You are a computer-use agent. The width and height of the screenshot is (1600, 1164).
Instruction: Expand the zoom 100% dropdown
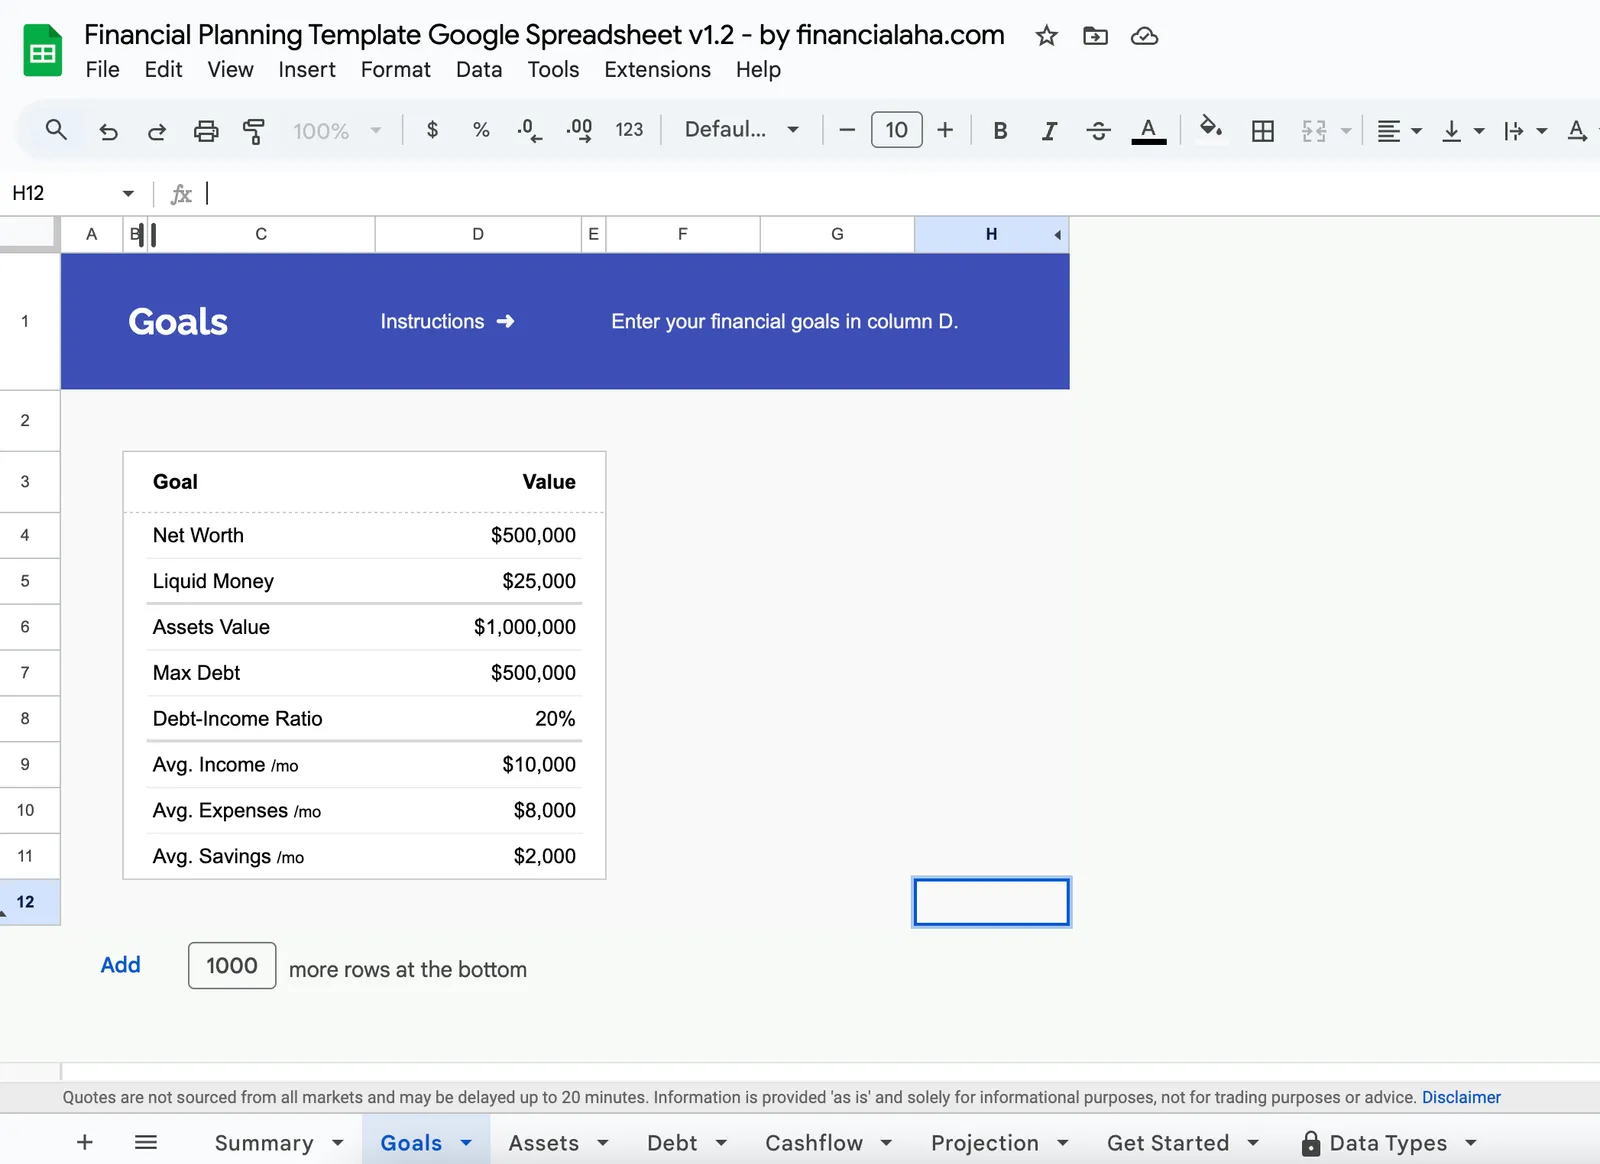tap(337, 131)
